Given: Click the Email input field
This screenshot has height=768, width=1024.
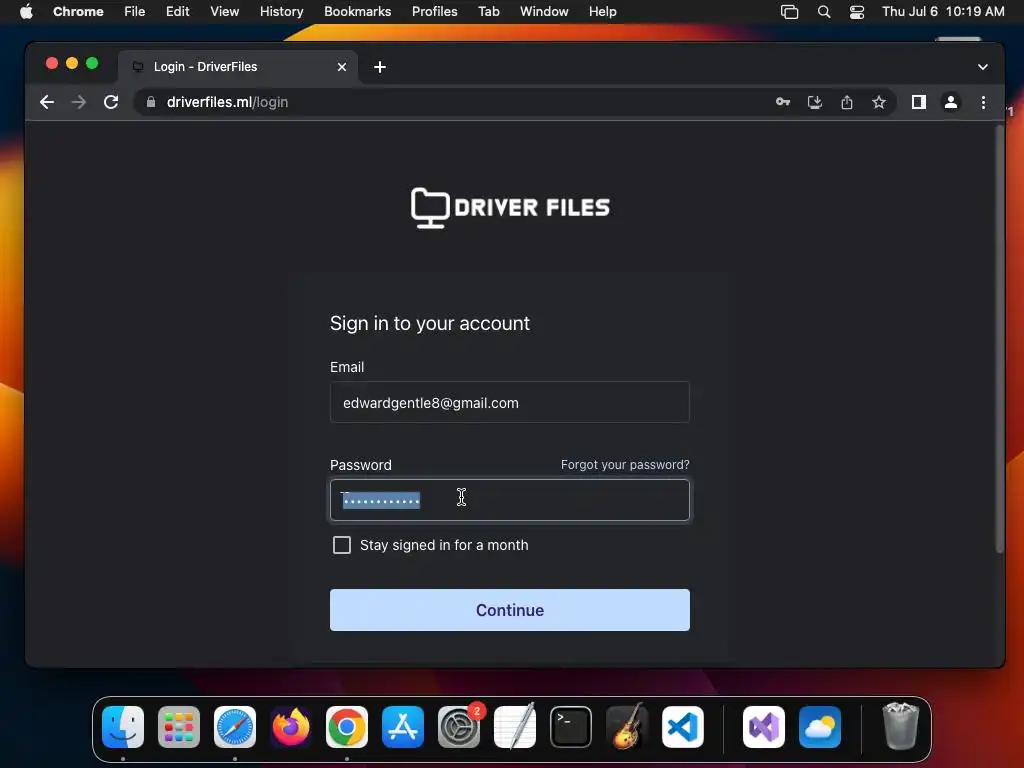Looking at the screenshot, I should tap(509, 402).
